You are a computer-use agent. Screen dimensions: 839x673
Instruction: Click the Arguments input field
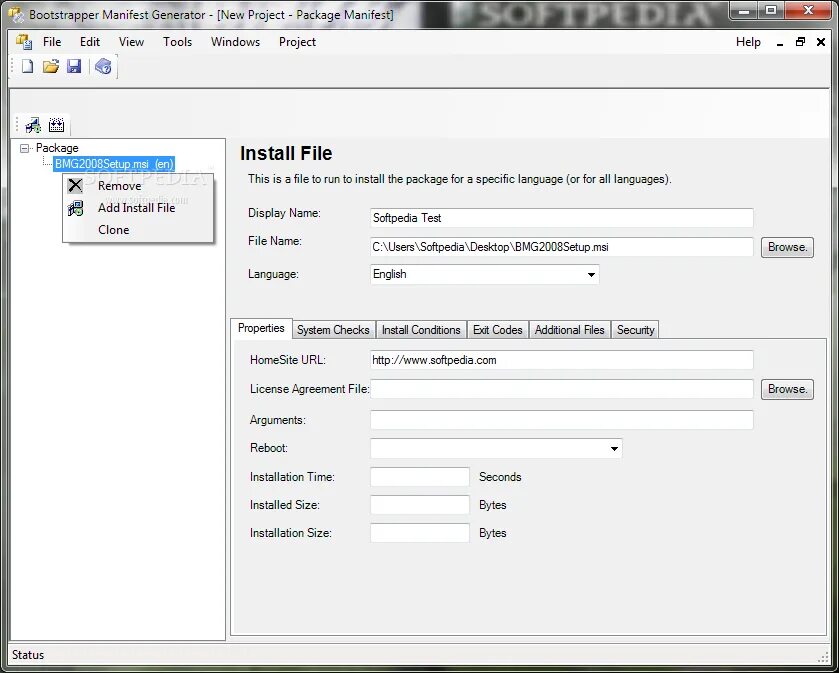coord(562,420)
